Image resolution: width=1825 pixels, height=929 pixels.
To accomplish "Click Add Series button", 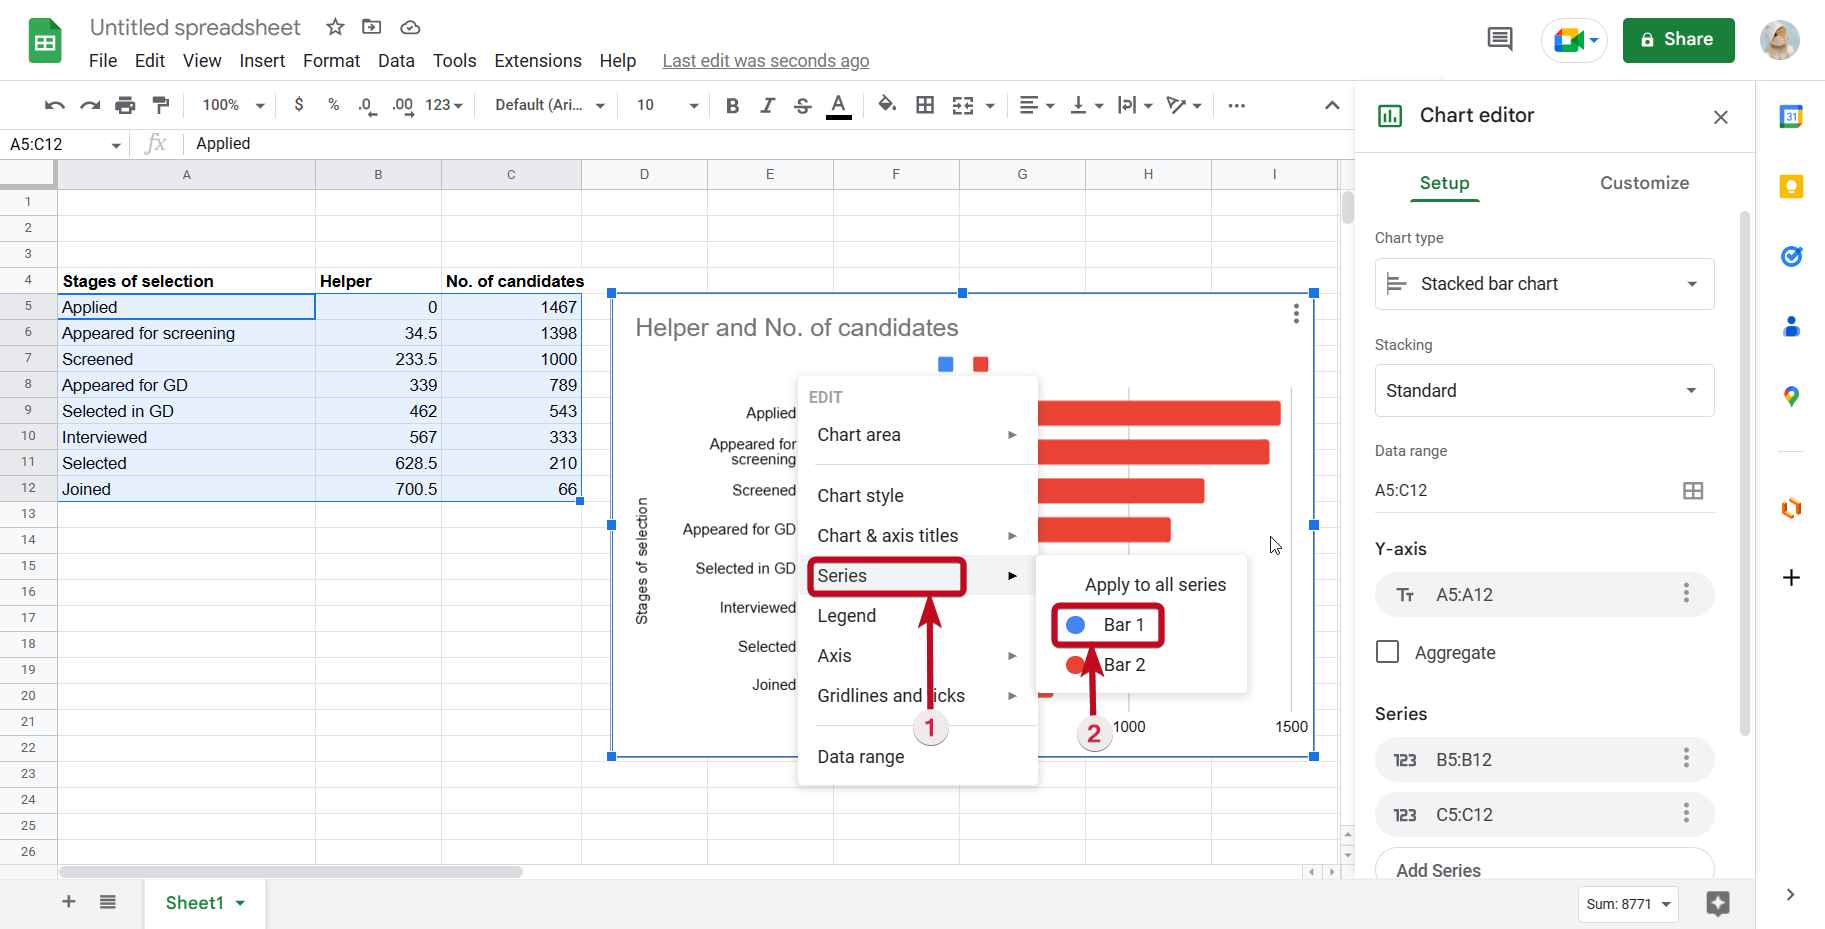I will [x=1544, y=866].
